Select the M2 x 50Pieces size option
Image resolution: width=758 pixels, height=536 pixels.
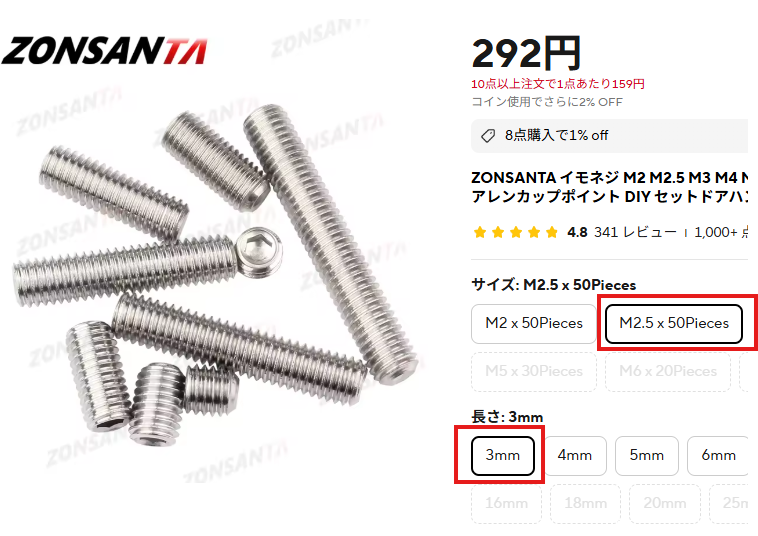point(534,323)
